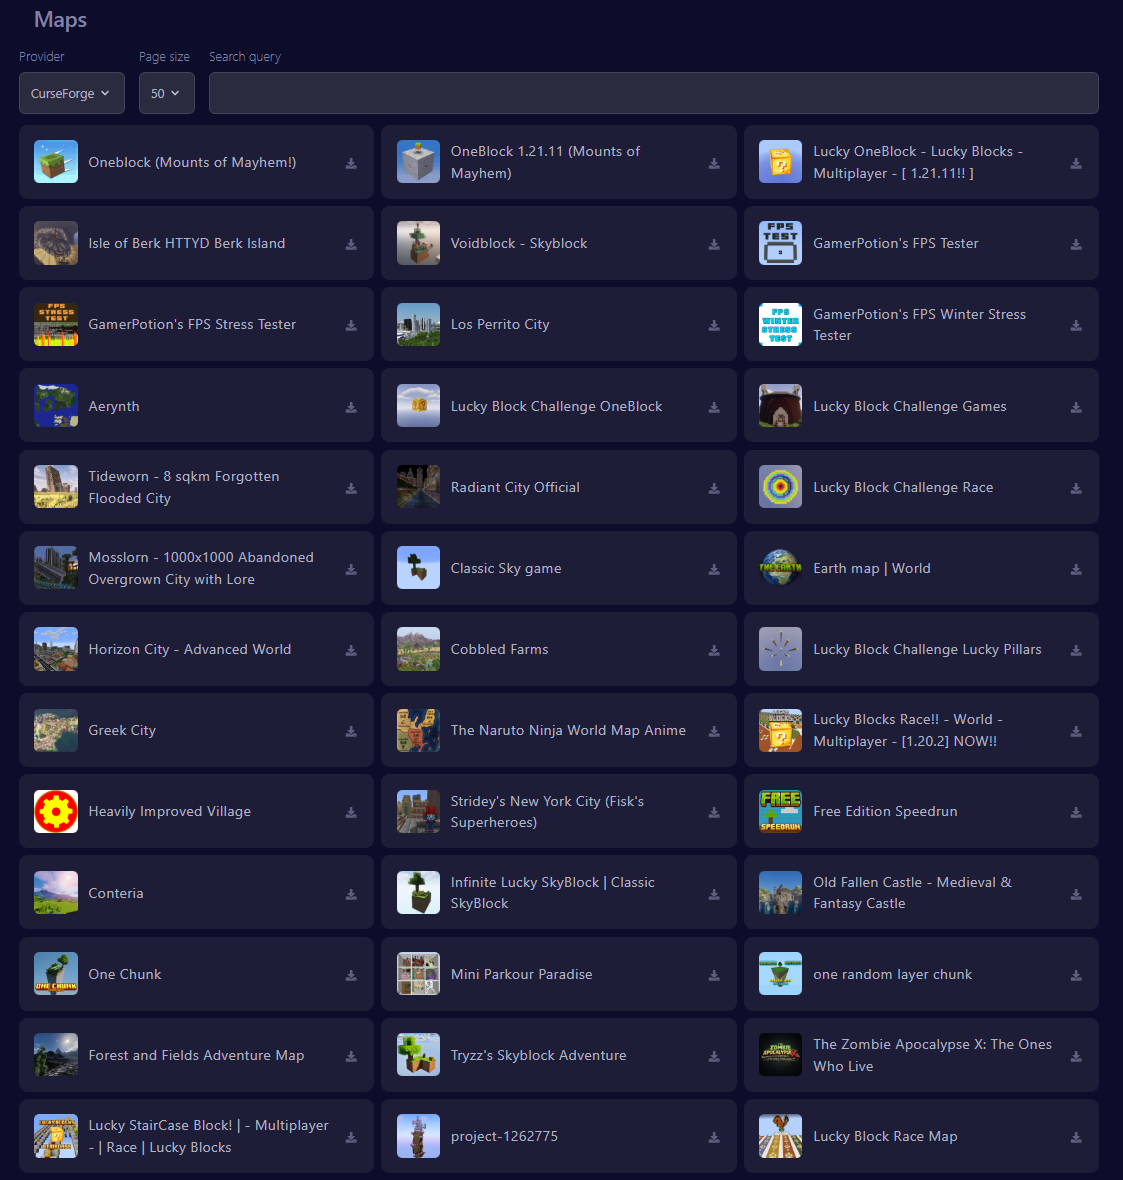1123x1180 pixels.
Task: Open The Naruto Ninja World Map Anime
Action: pyautogui.click(x=568, y=731)
